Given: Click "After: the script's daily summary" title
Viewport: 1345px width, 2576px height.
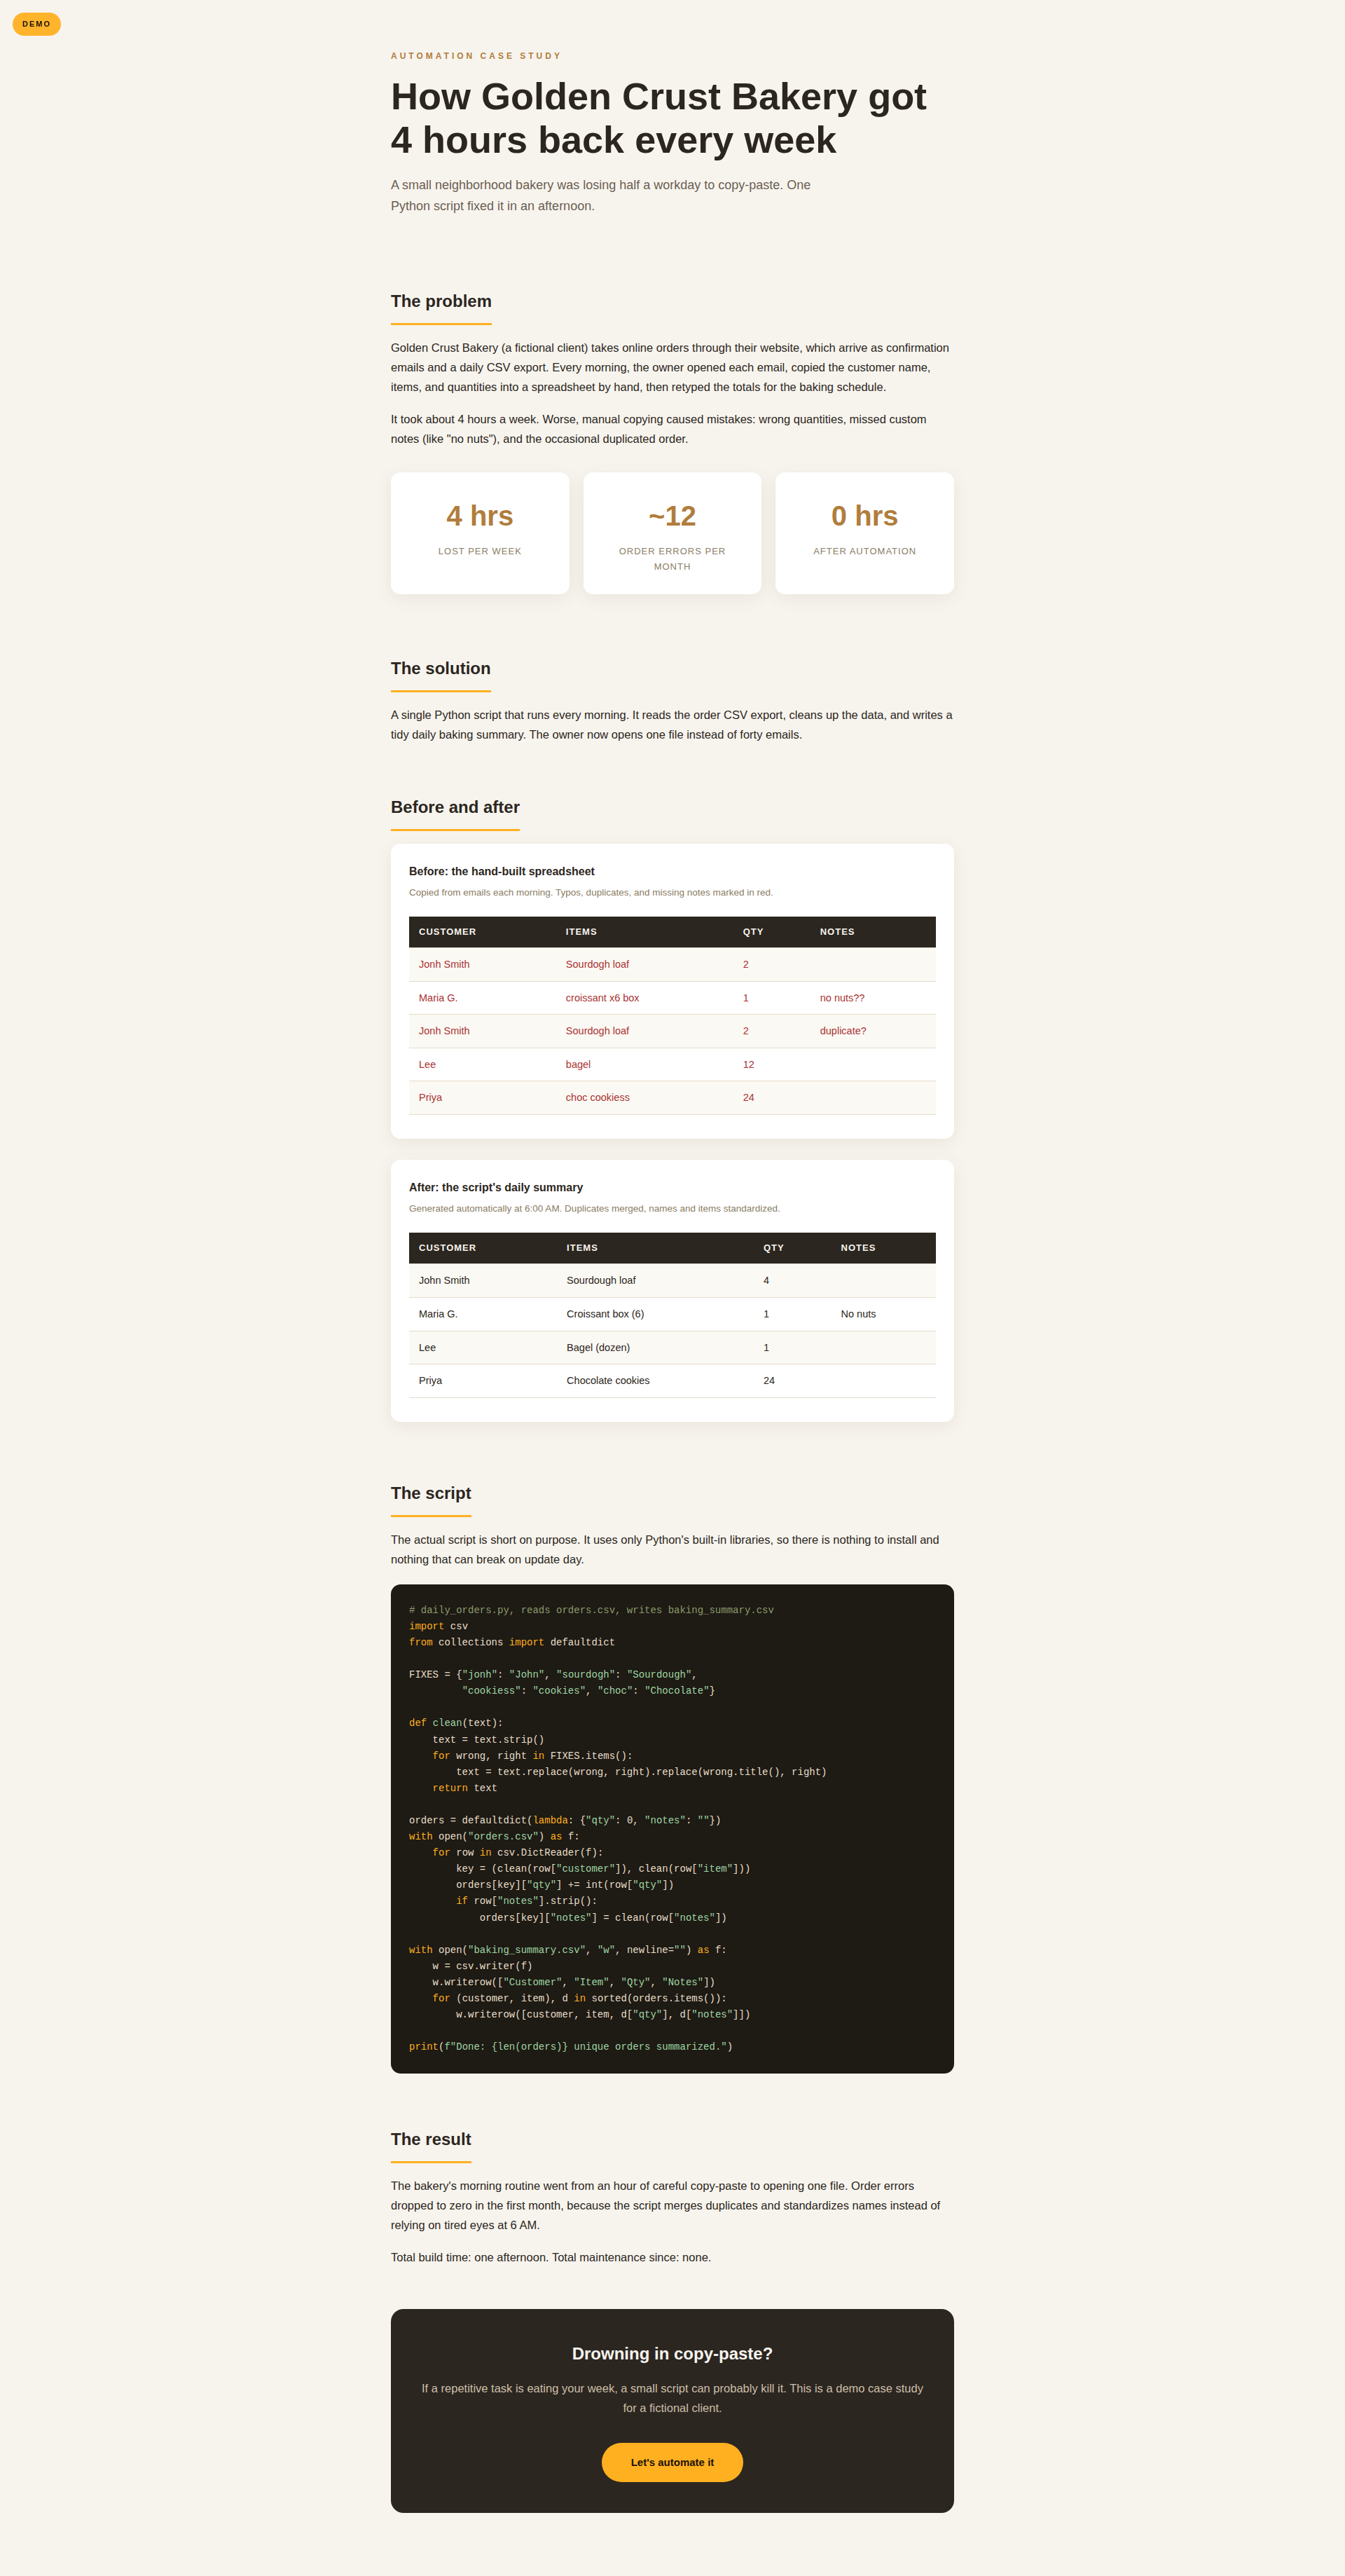Looking at the screenshot, I should [496, 1187].
